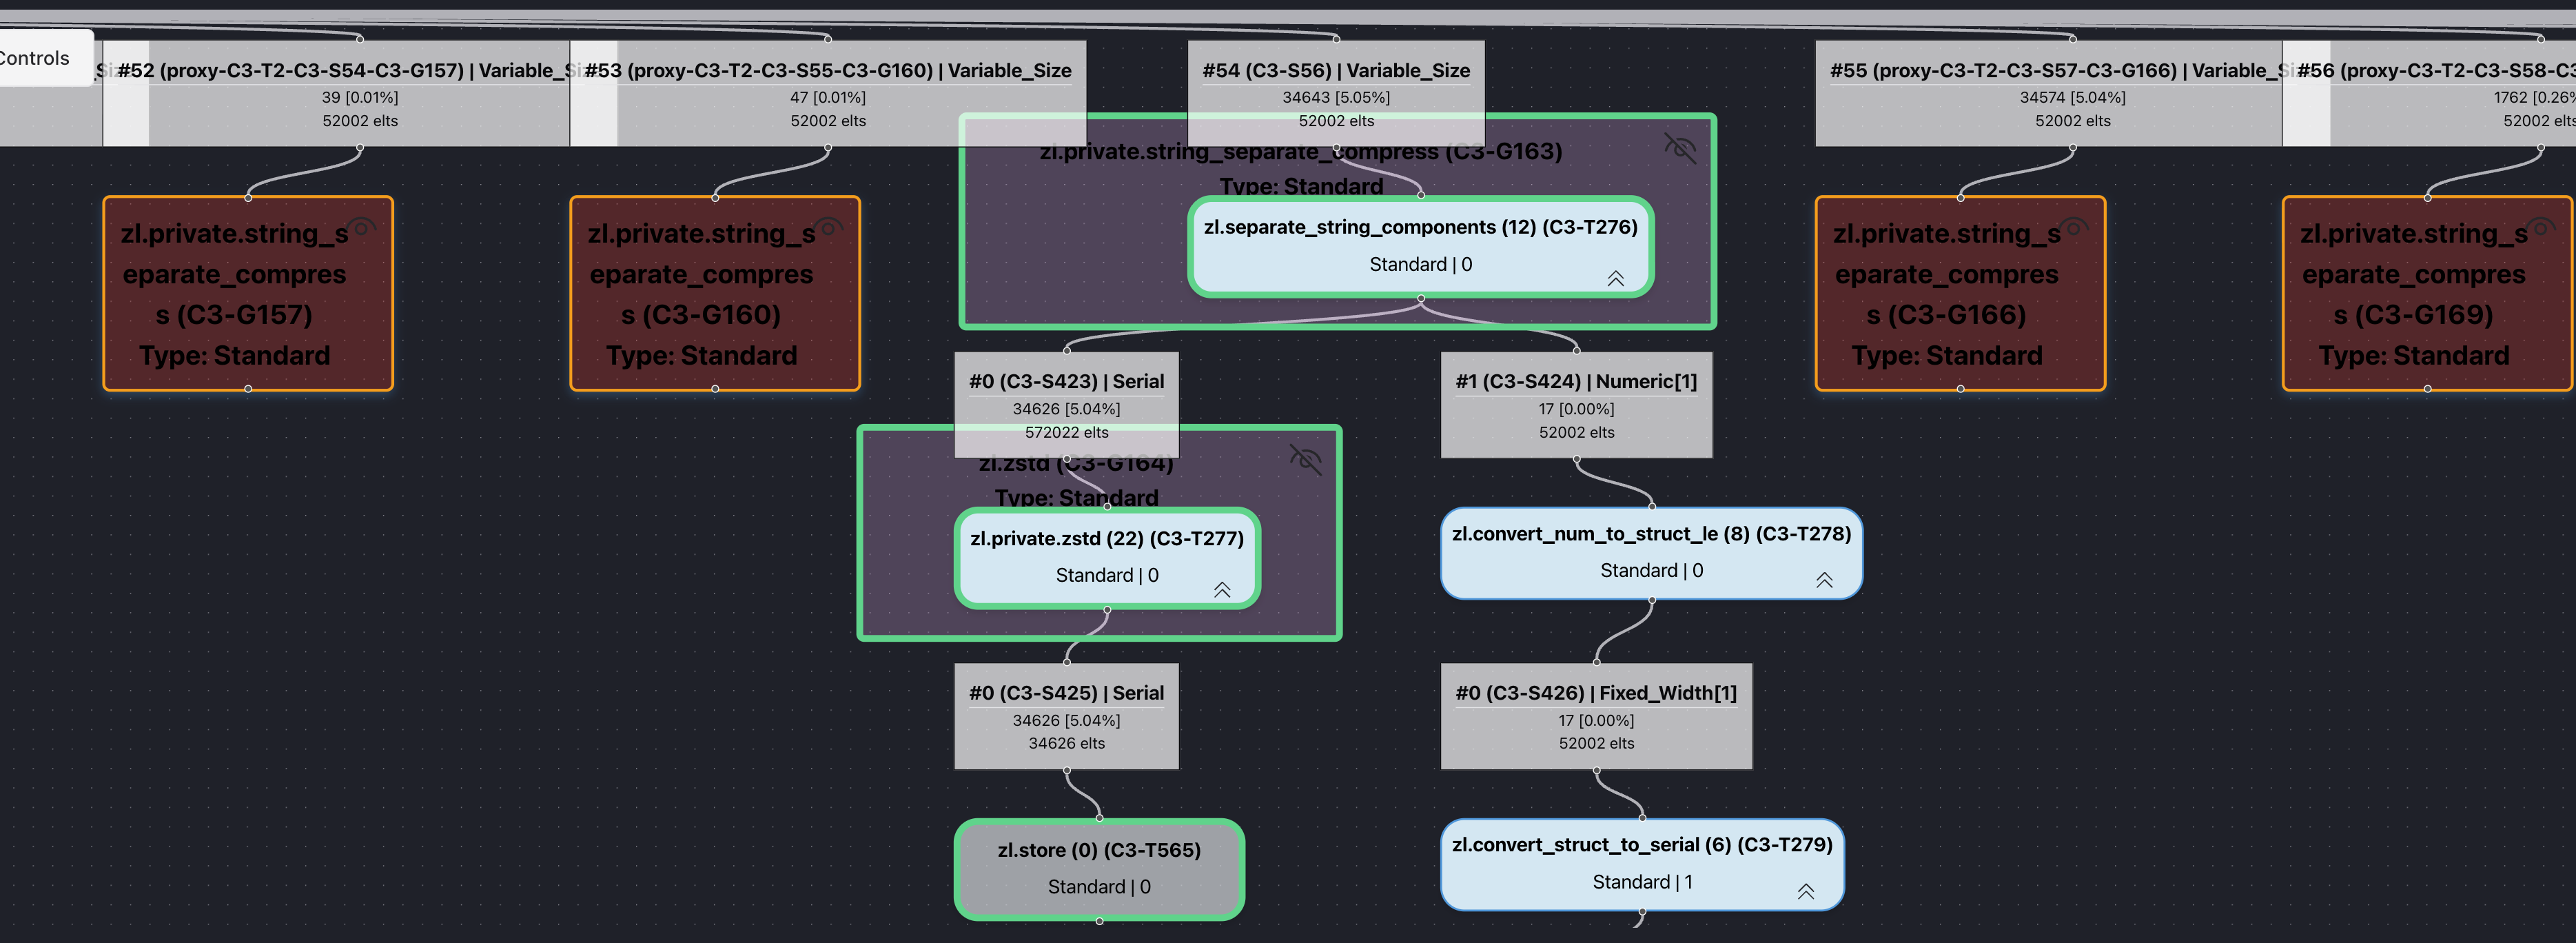
Task: Click eye icon on C3-G169 group node
Action: click(x=2542, y=227)
